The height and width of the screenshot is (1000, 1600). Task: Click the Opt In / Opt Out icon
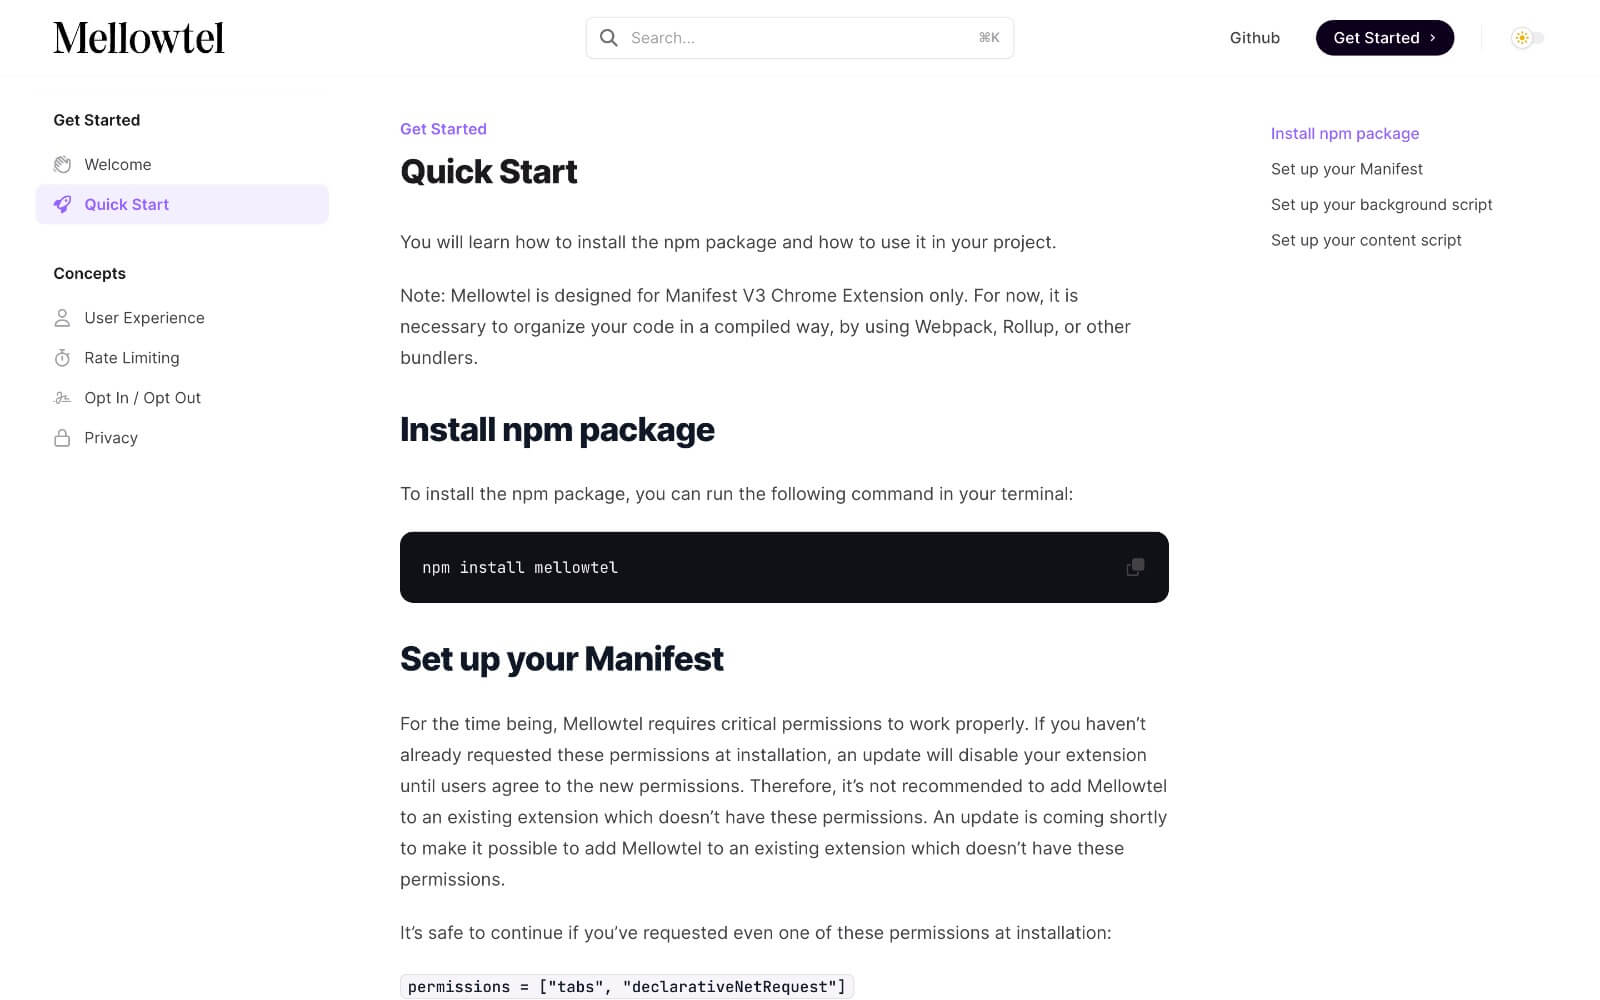pos(62,397)
